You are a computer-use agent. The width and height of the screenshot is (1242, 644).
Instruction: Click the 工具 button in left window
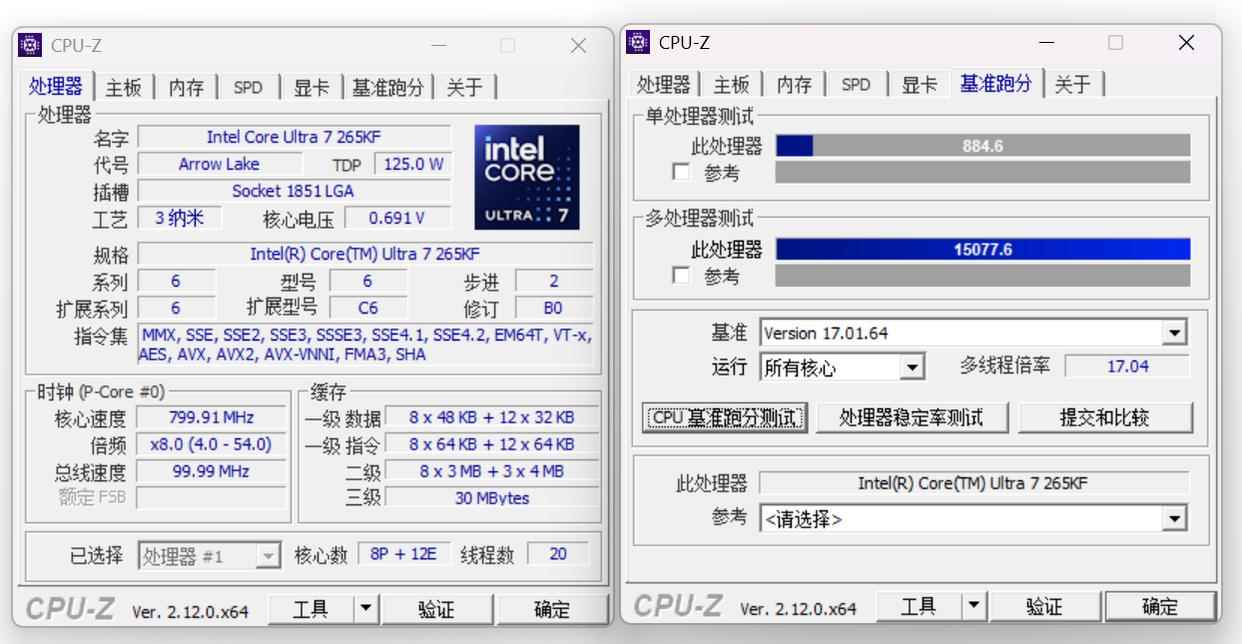310,608
